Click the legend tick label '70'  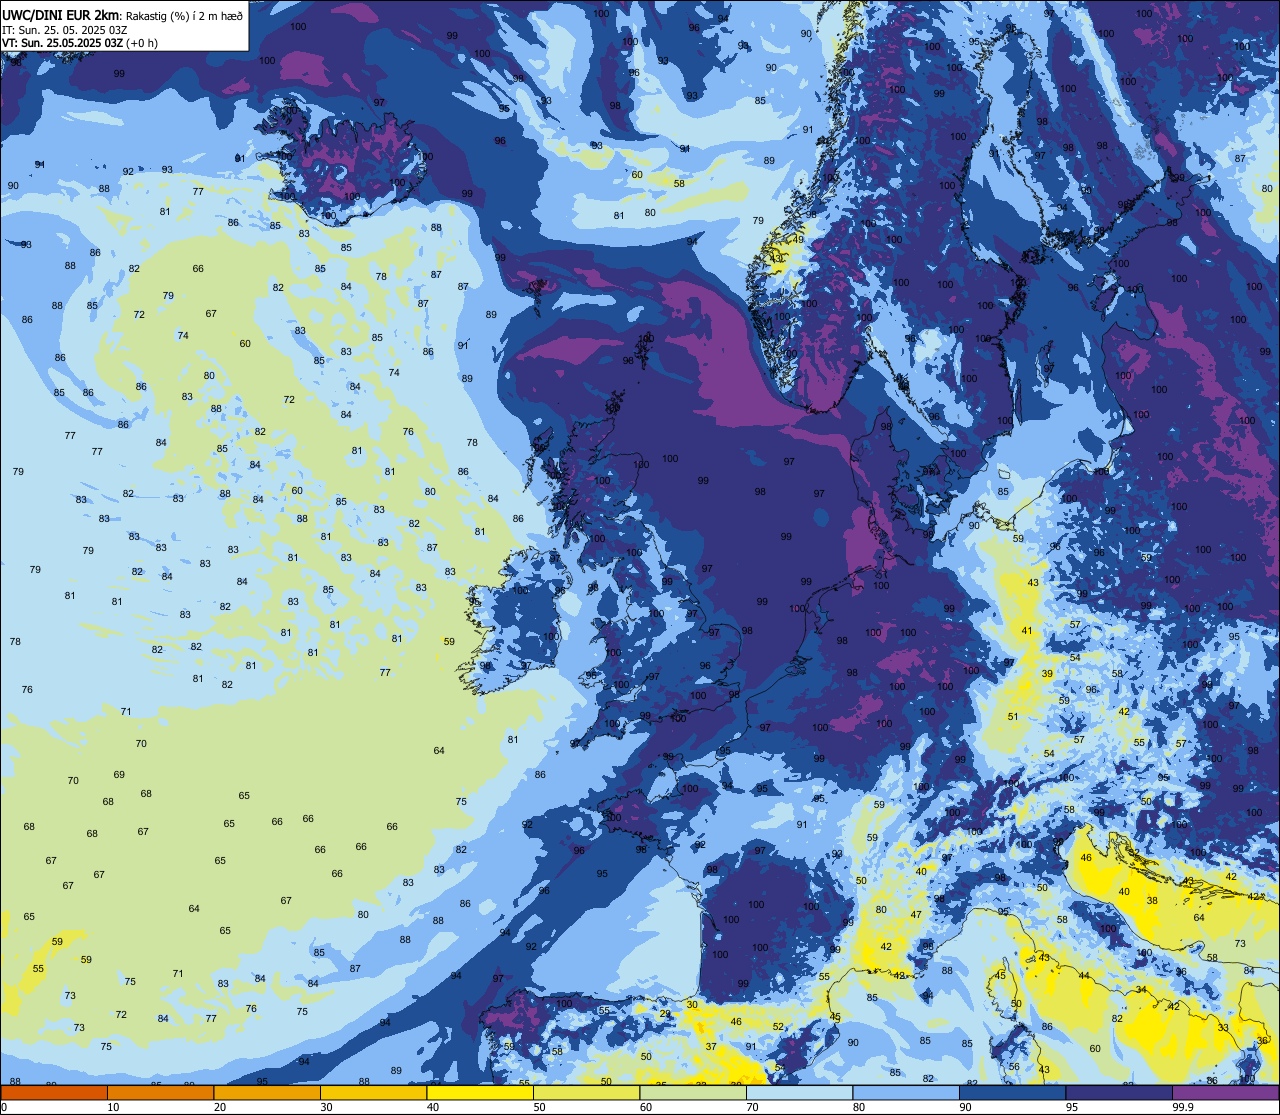pos(753,1107)
